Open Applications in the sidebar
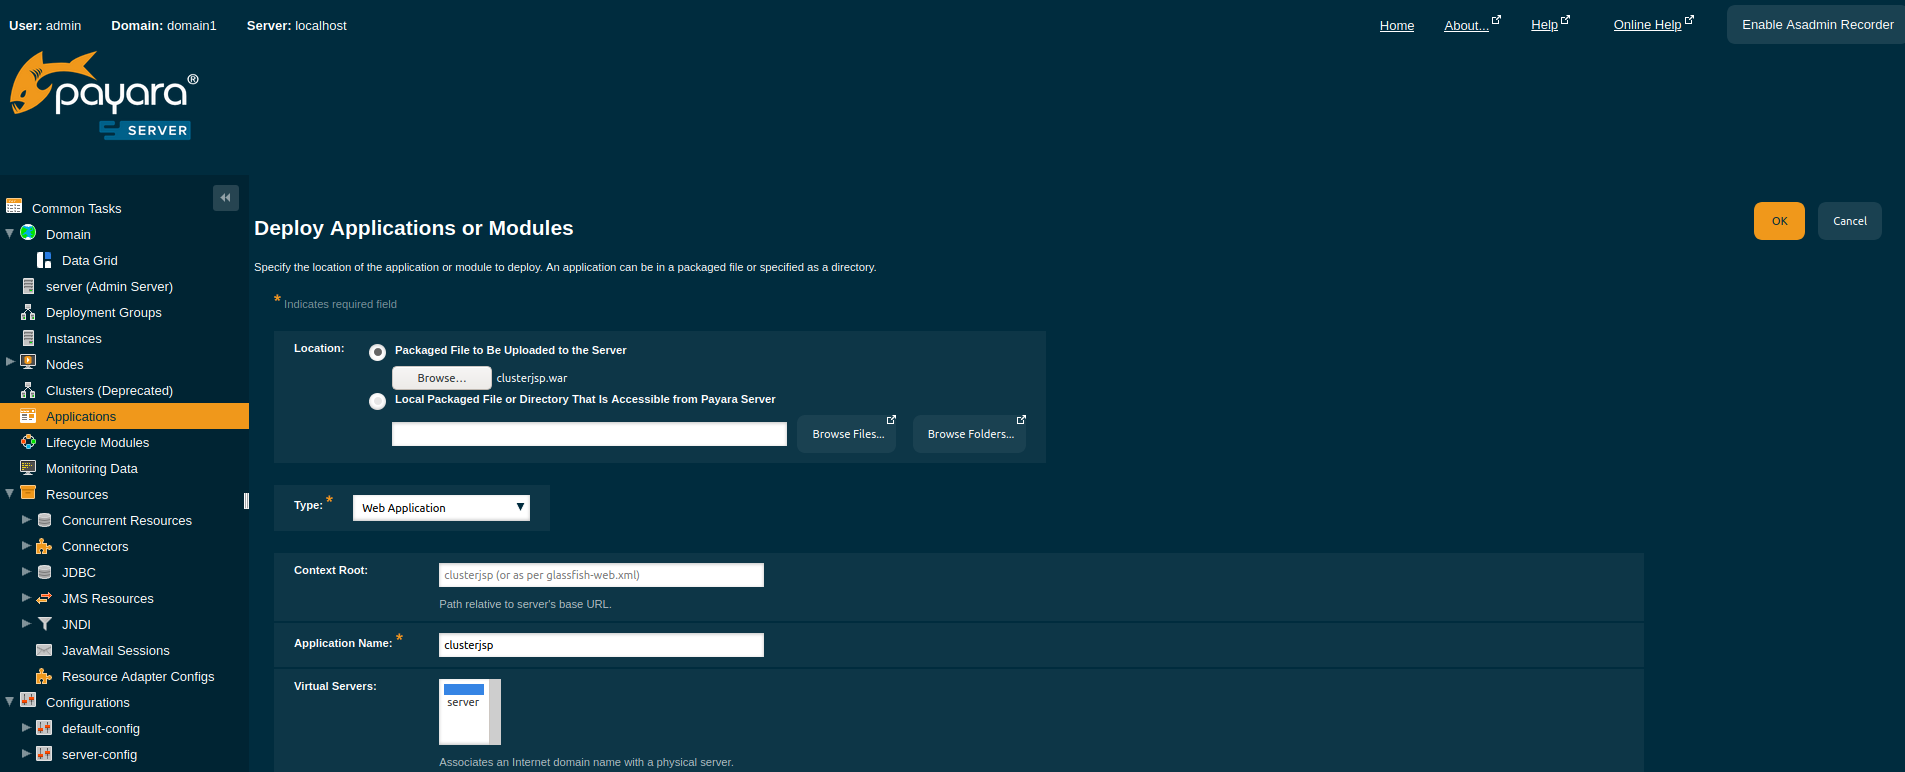The image size is (1905, 772). pos(81,416)
